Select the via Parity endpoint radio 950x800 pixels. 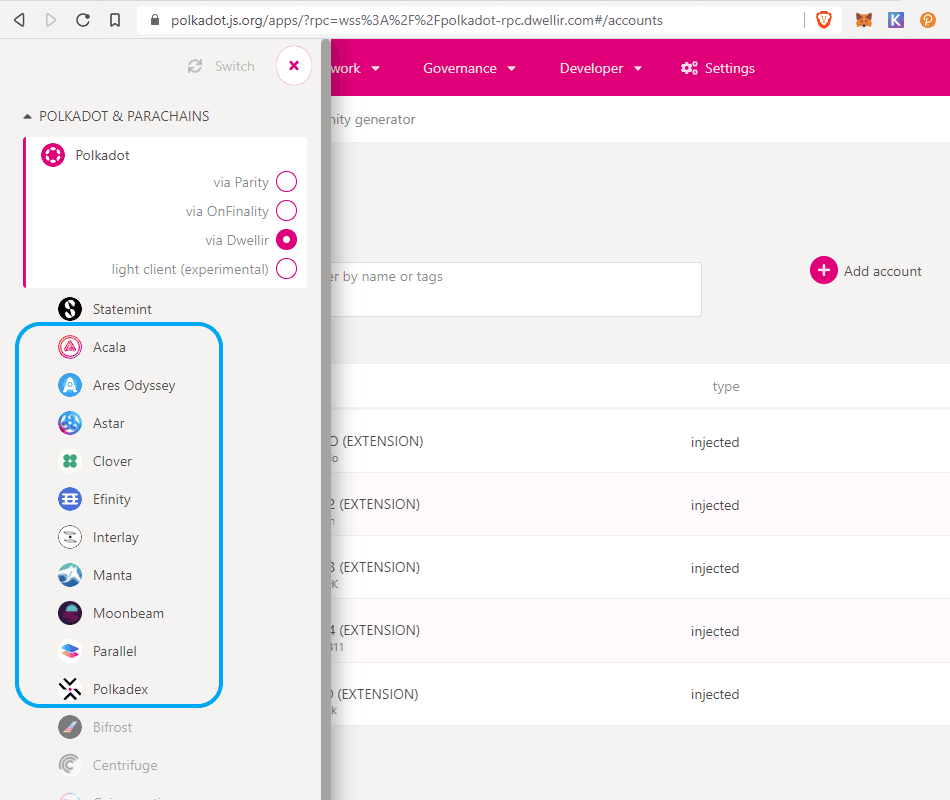click(x=286, y=182)
